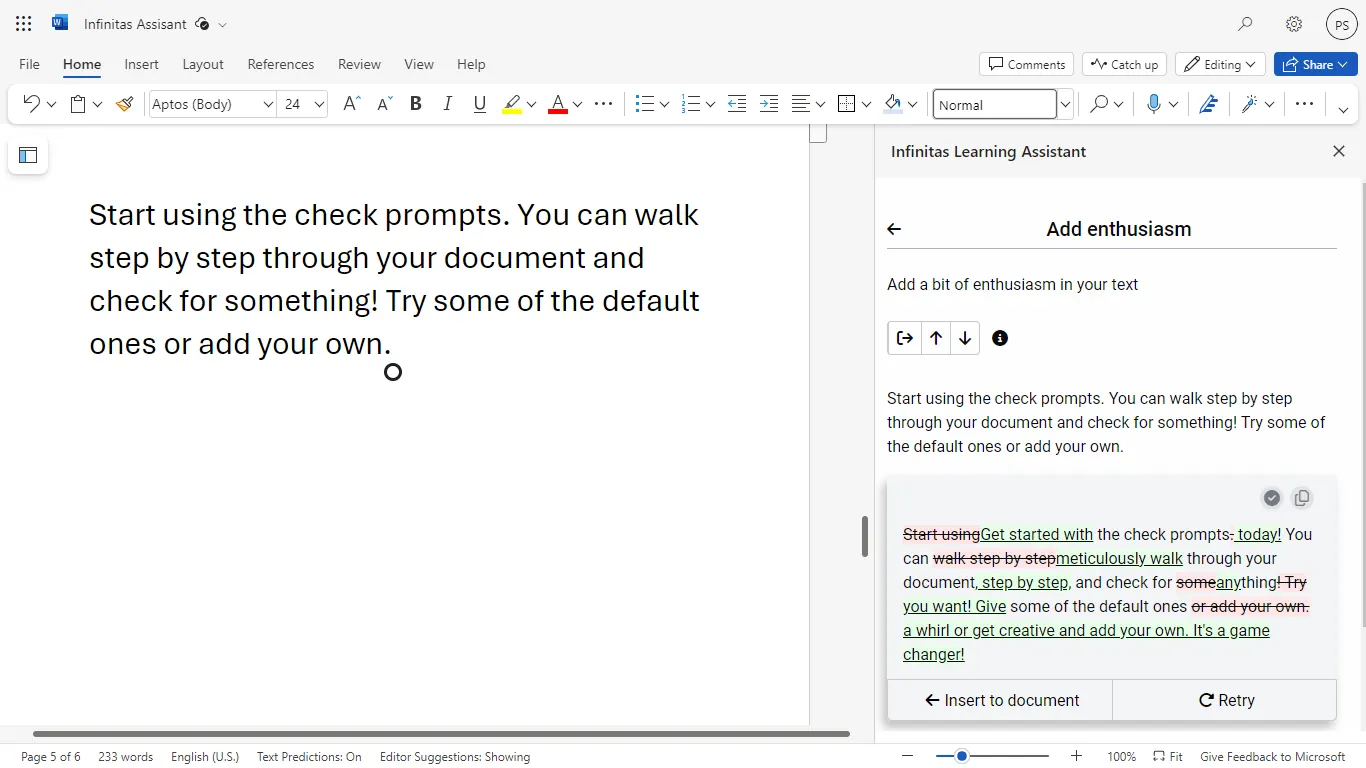Open the File menu
This screenshot has height=768, width=1366.
click(x=30, y=64)
